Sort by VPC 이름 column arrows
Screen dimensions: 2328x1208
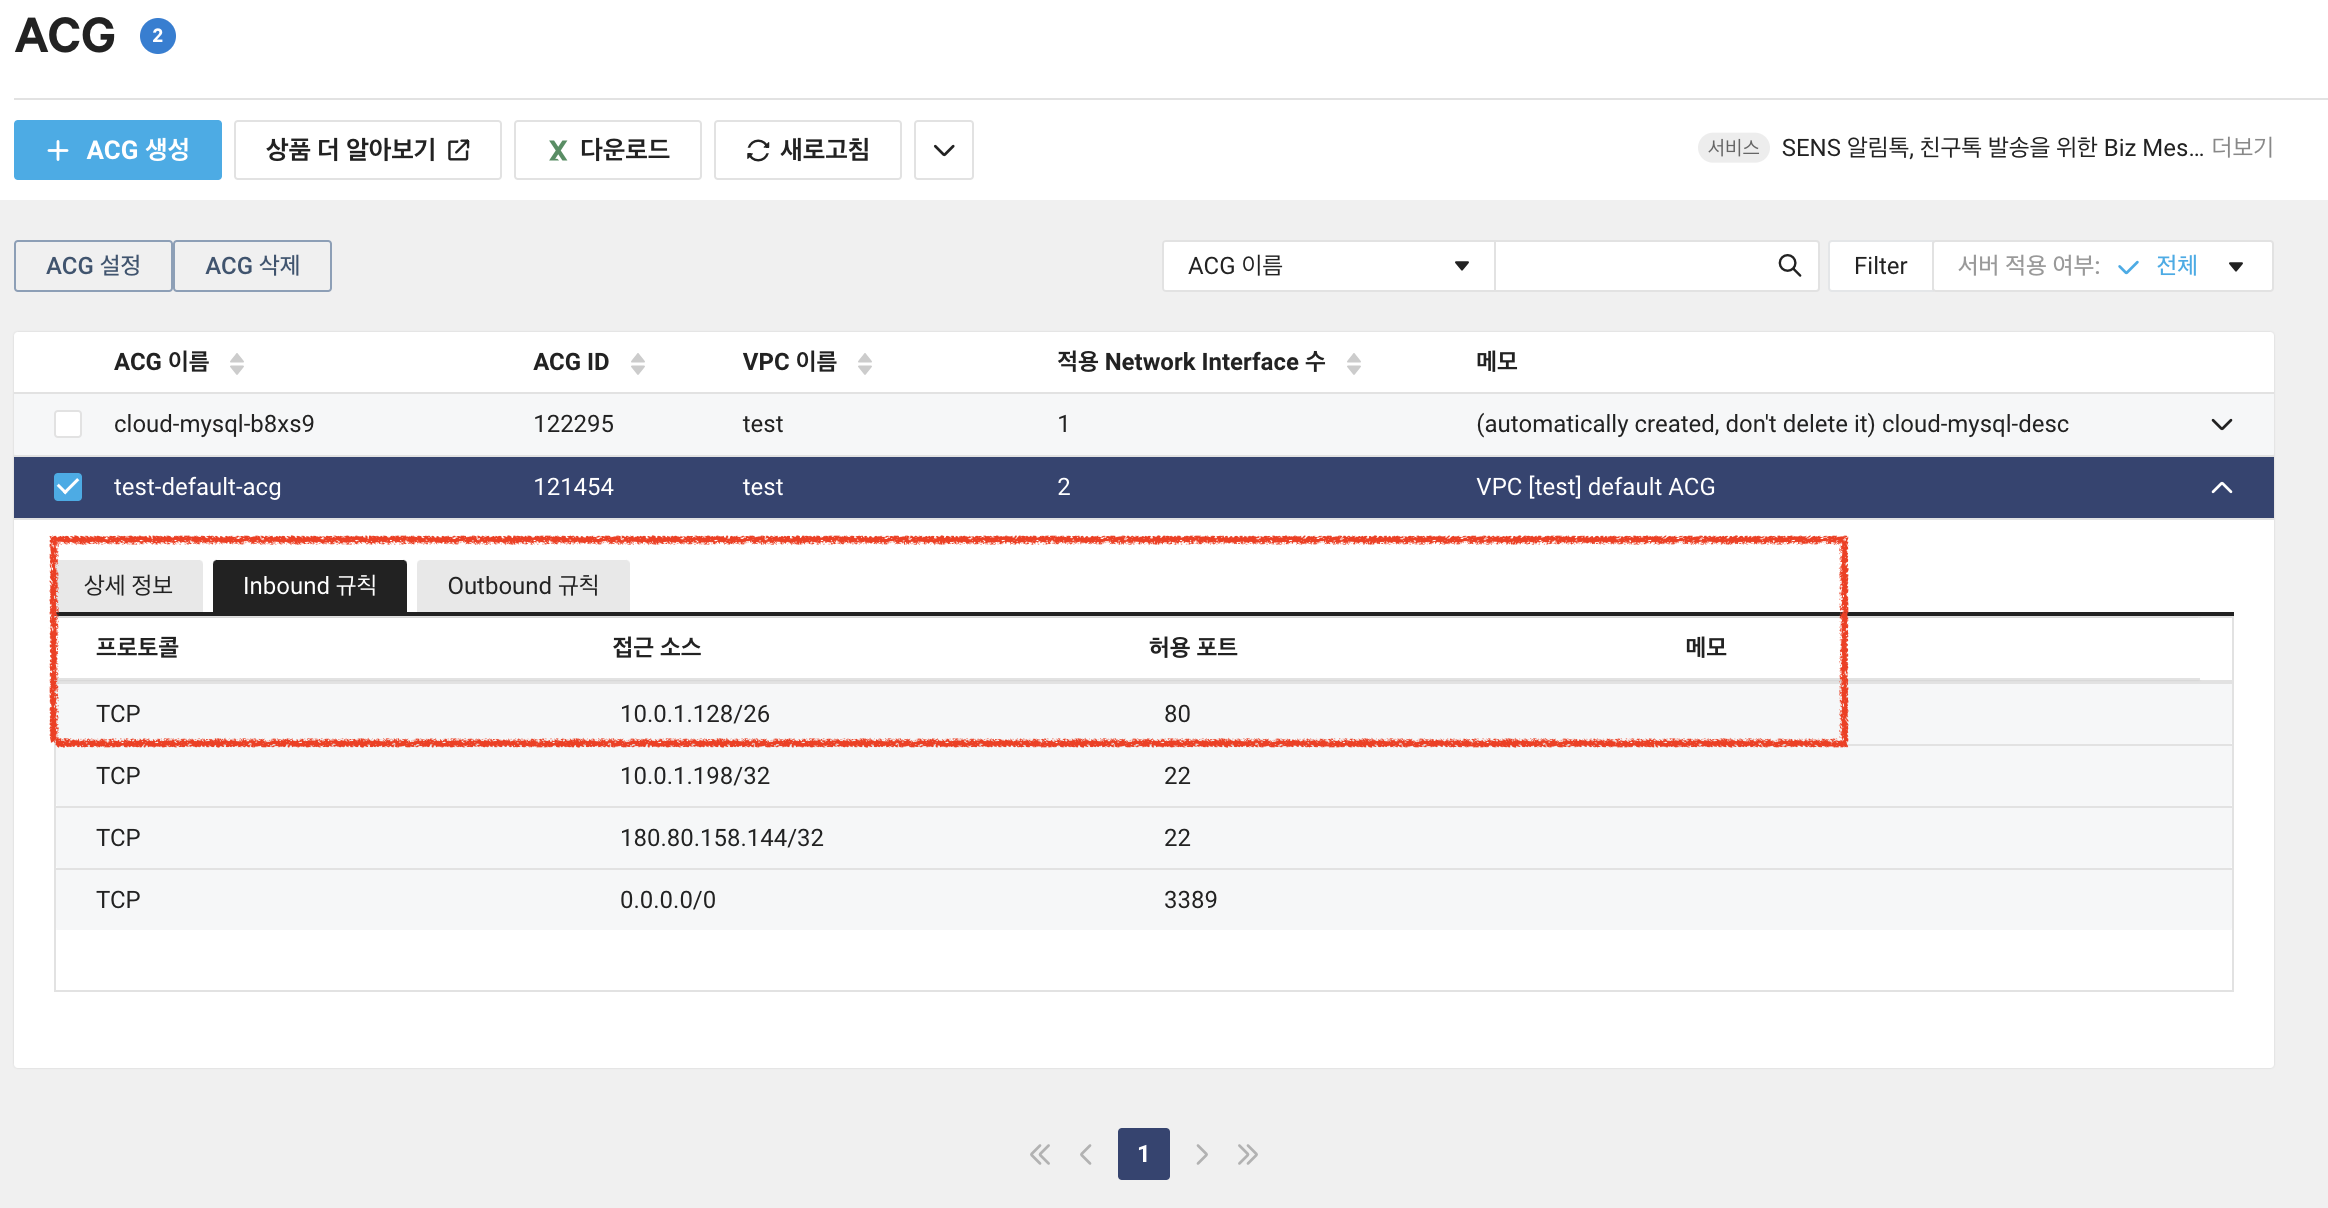pyautogui.click(x=865, y=363)
